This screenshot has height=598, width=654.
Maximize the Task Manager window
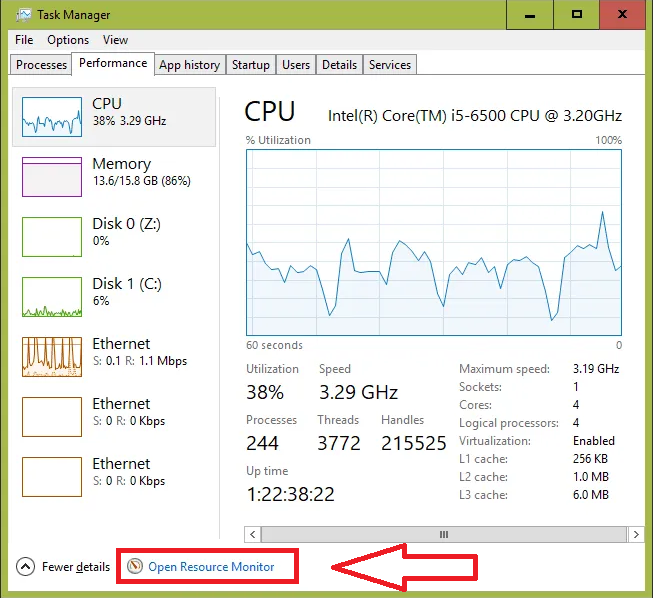576,15
